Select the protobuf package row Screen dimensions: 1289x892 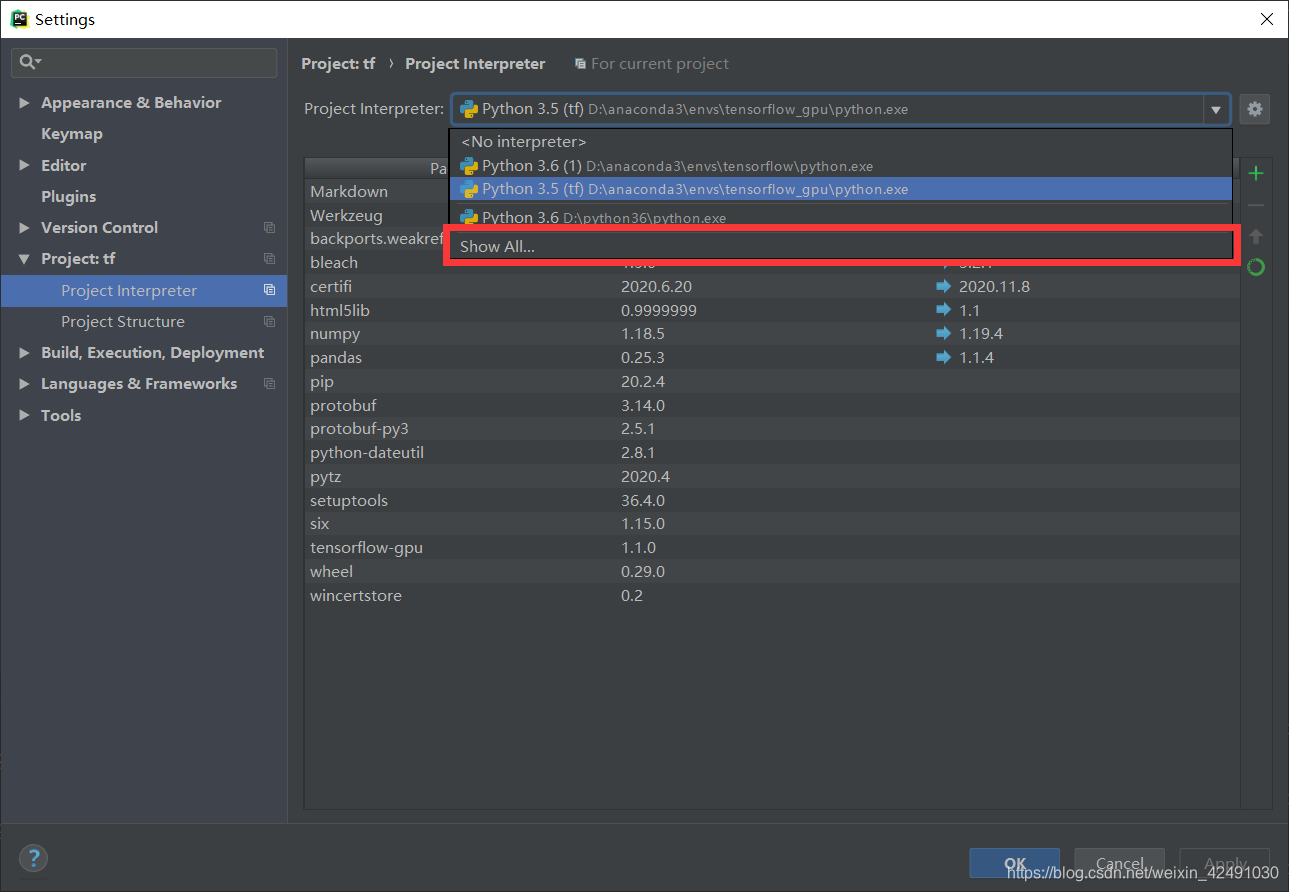click(772, 405)
